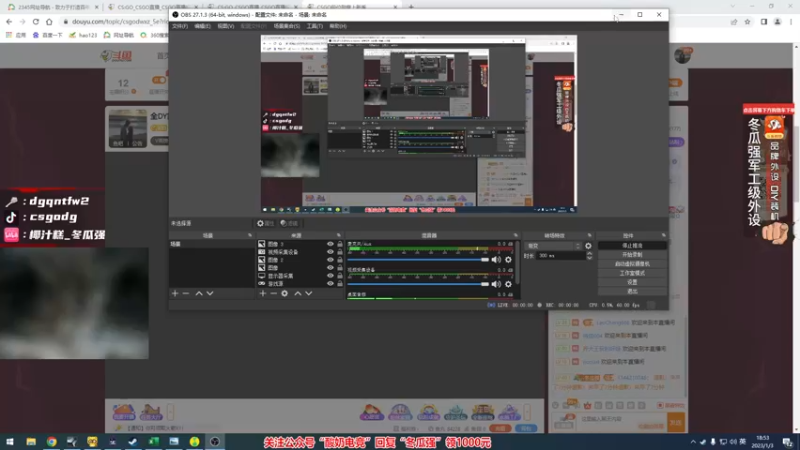This screenshot has height=450, width=800.
Task: Open the Scene Collection (场景集合) menu
Action: [x=287, y=26]
